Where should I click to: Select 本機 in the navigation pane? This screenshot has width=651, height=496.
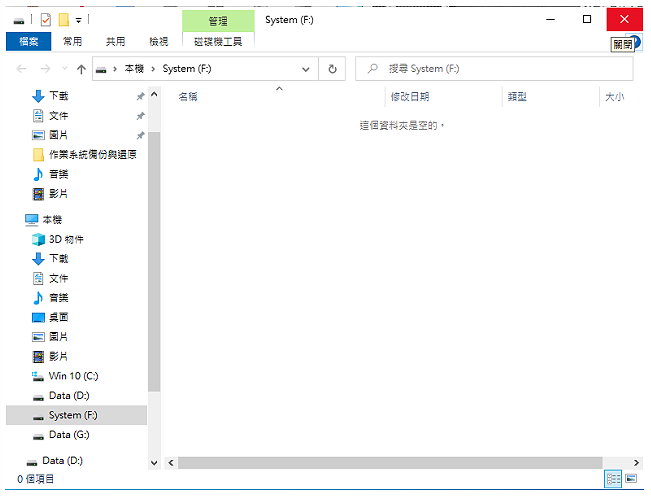pos(52,220)
